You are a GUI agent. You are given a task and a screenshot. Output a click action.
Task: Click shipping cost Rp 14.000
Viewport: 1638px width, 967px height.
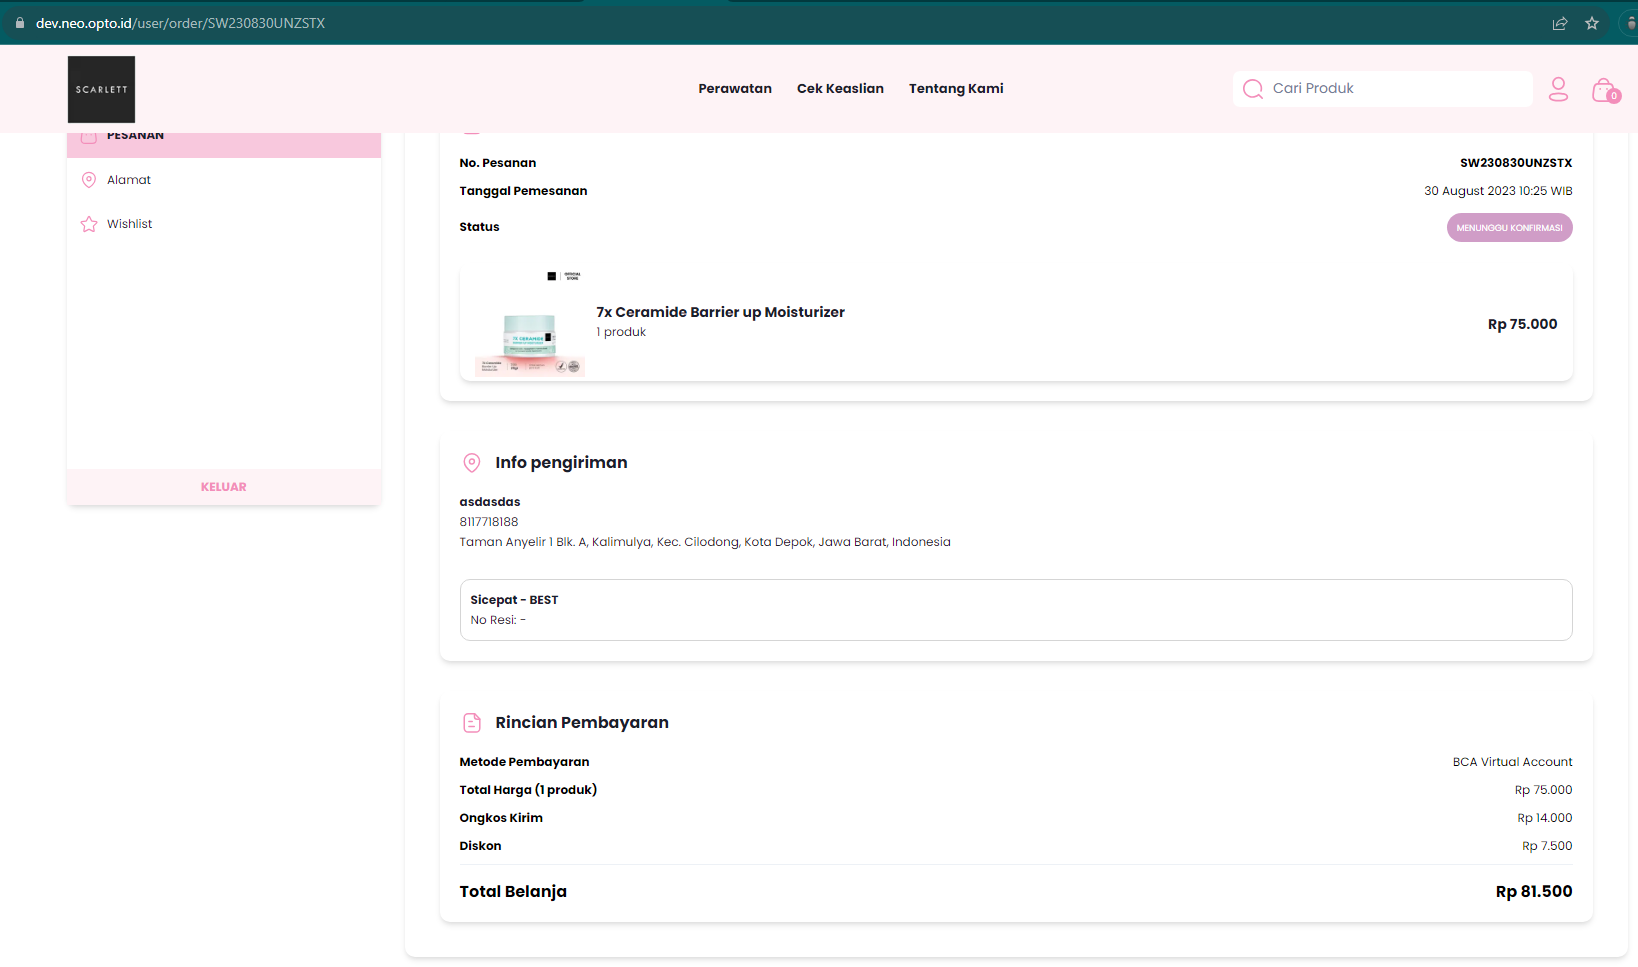click(x=1545, y=818)
